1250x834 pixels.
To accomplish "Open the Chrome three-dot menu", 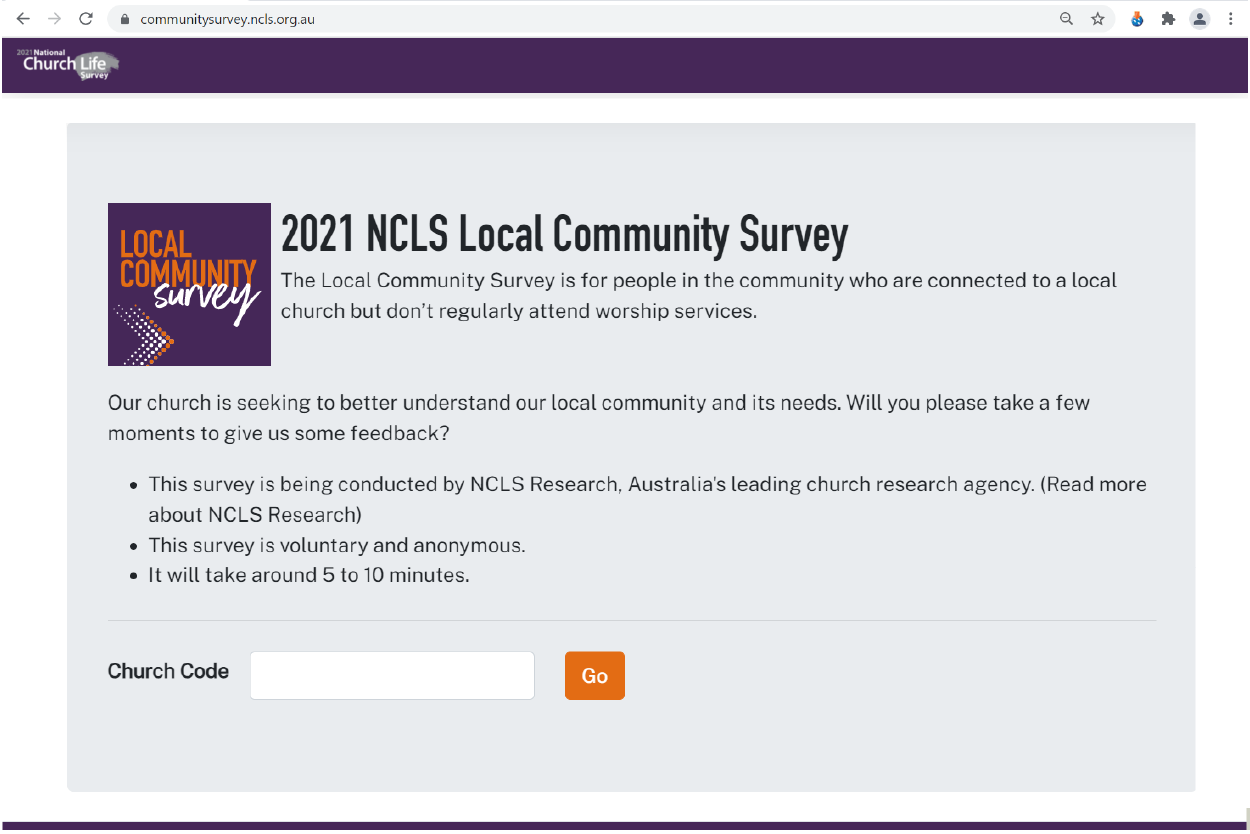I will click(1230, 18).
